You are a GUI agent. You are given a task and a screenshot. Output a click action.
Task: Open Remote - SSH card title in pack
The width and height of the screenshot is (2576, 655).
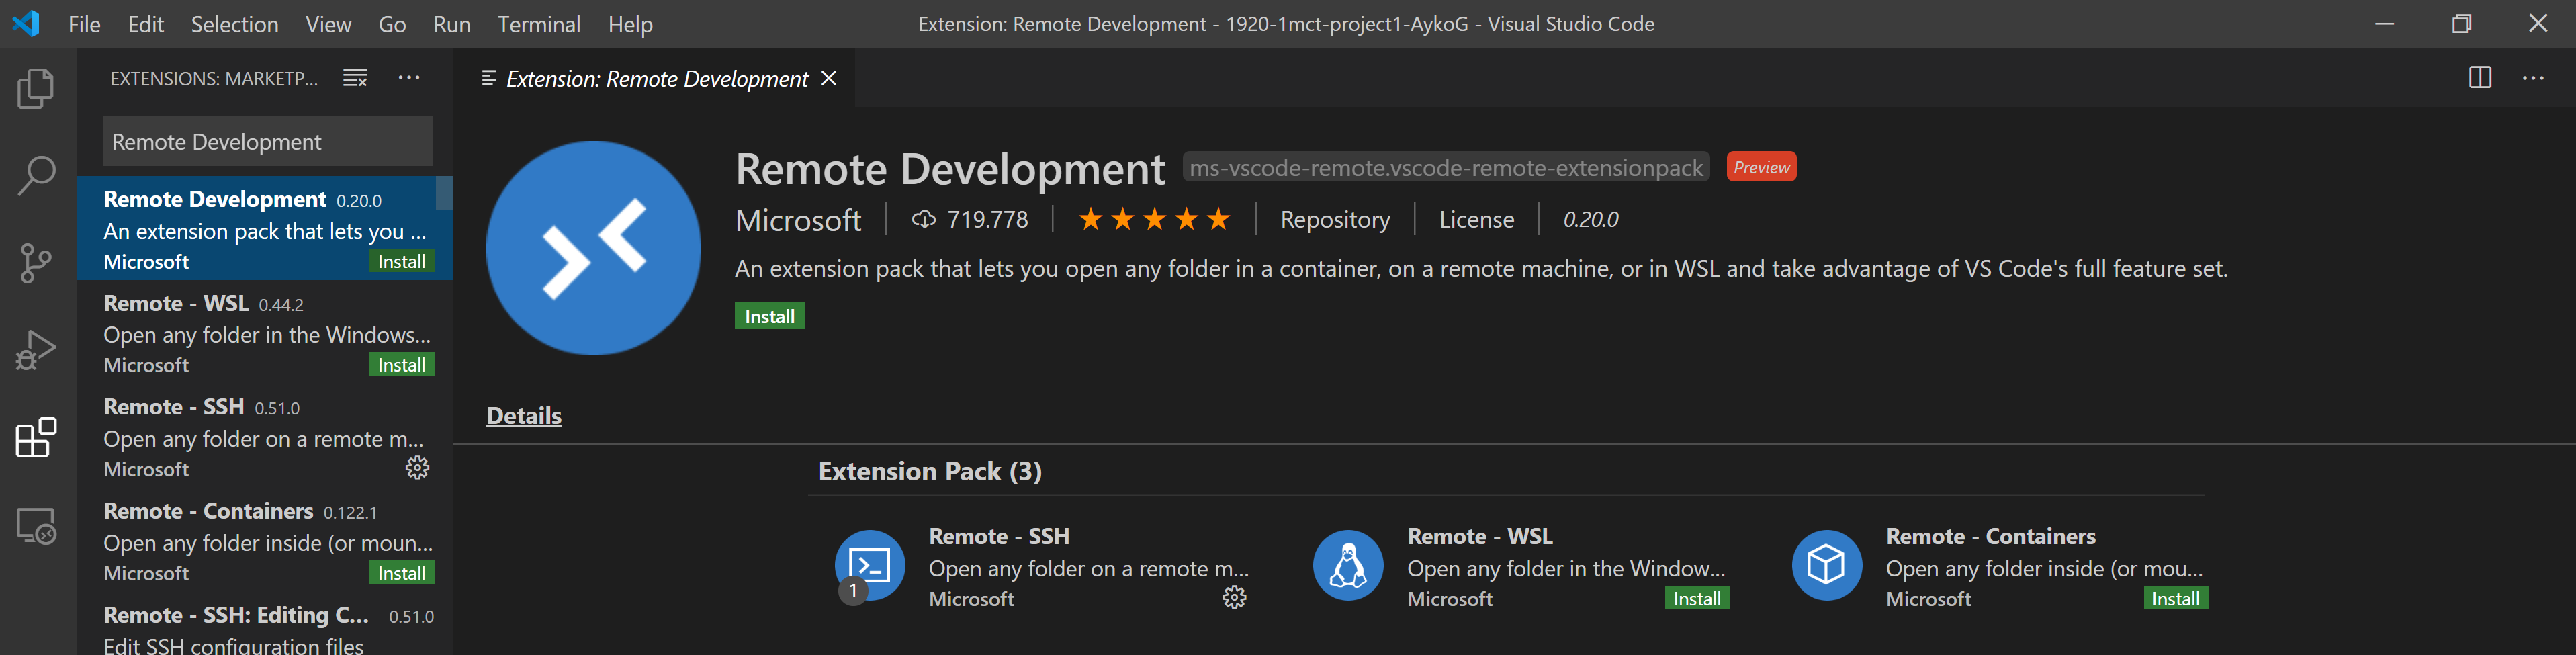(999, 536)
